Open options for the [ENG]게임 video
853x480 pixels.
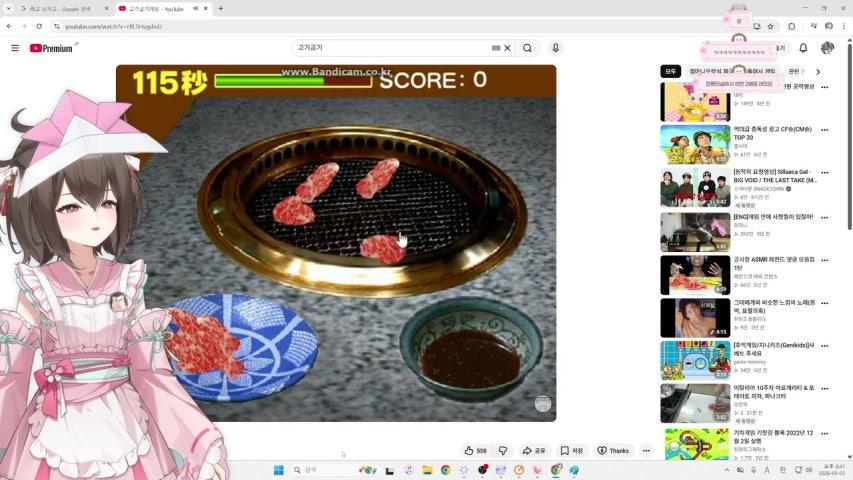[x=825, y=217]
